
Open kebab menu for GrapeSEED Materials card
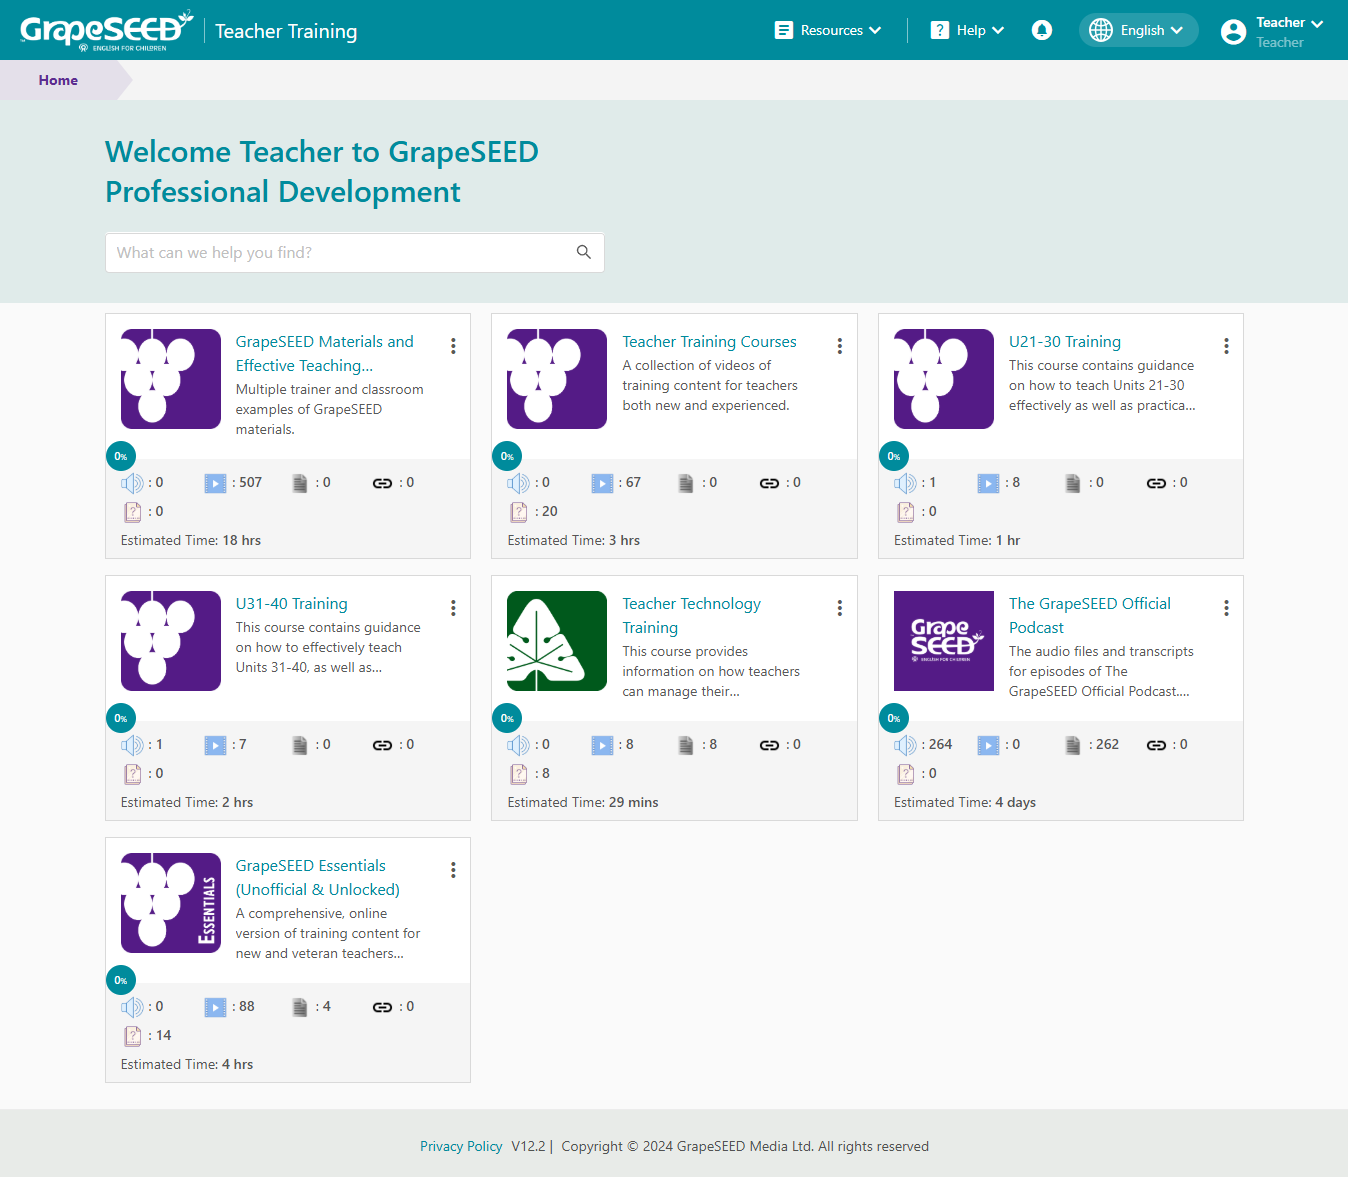point(453,346)
